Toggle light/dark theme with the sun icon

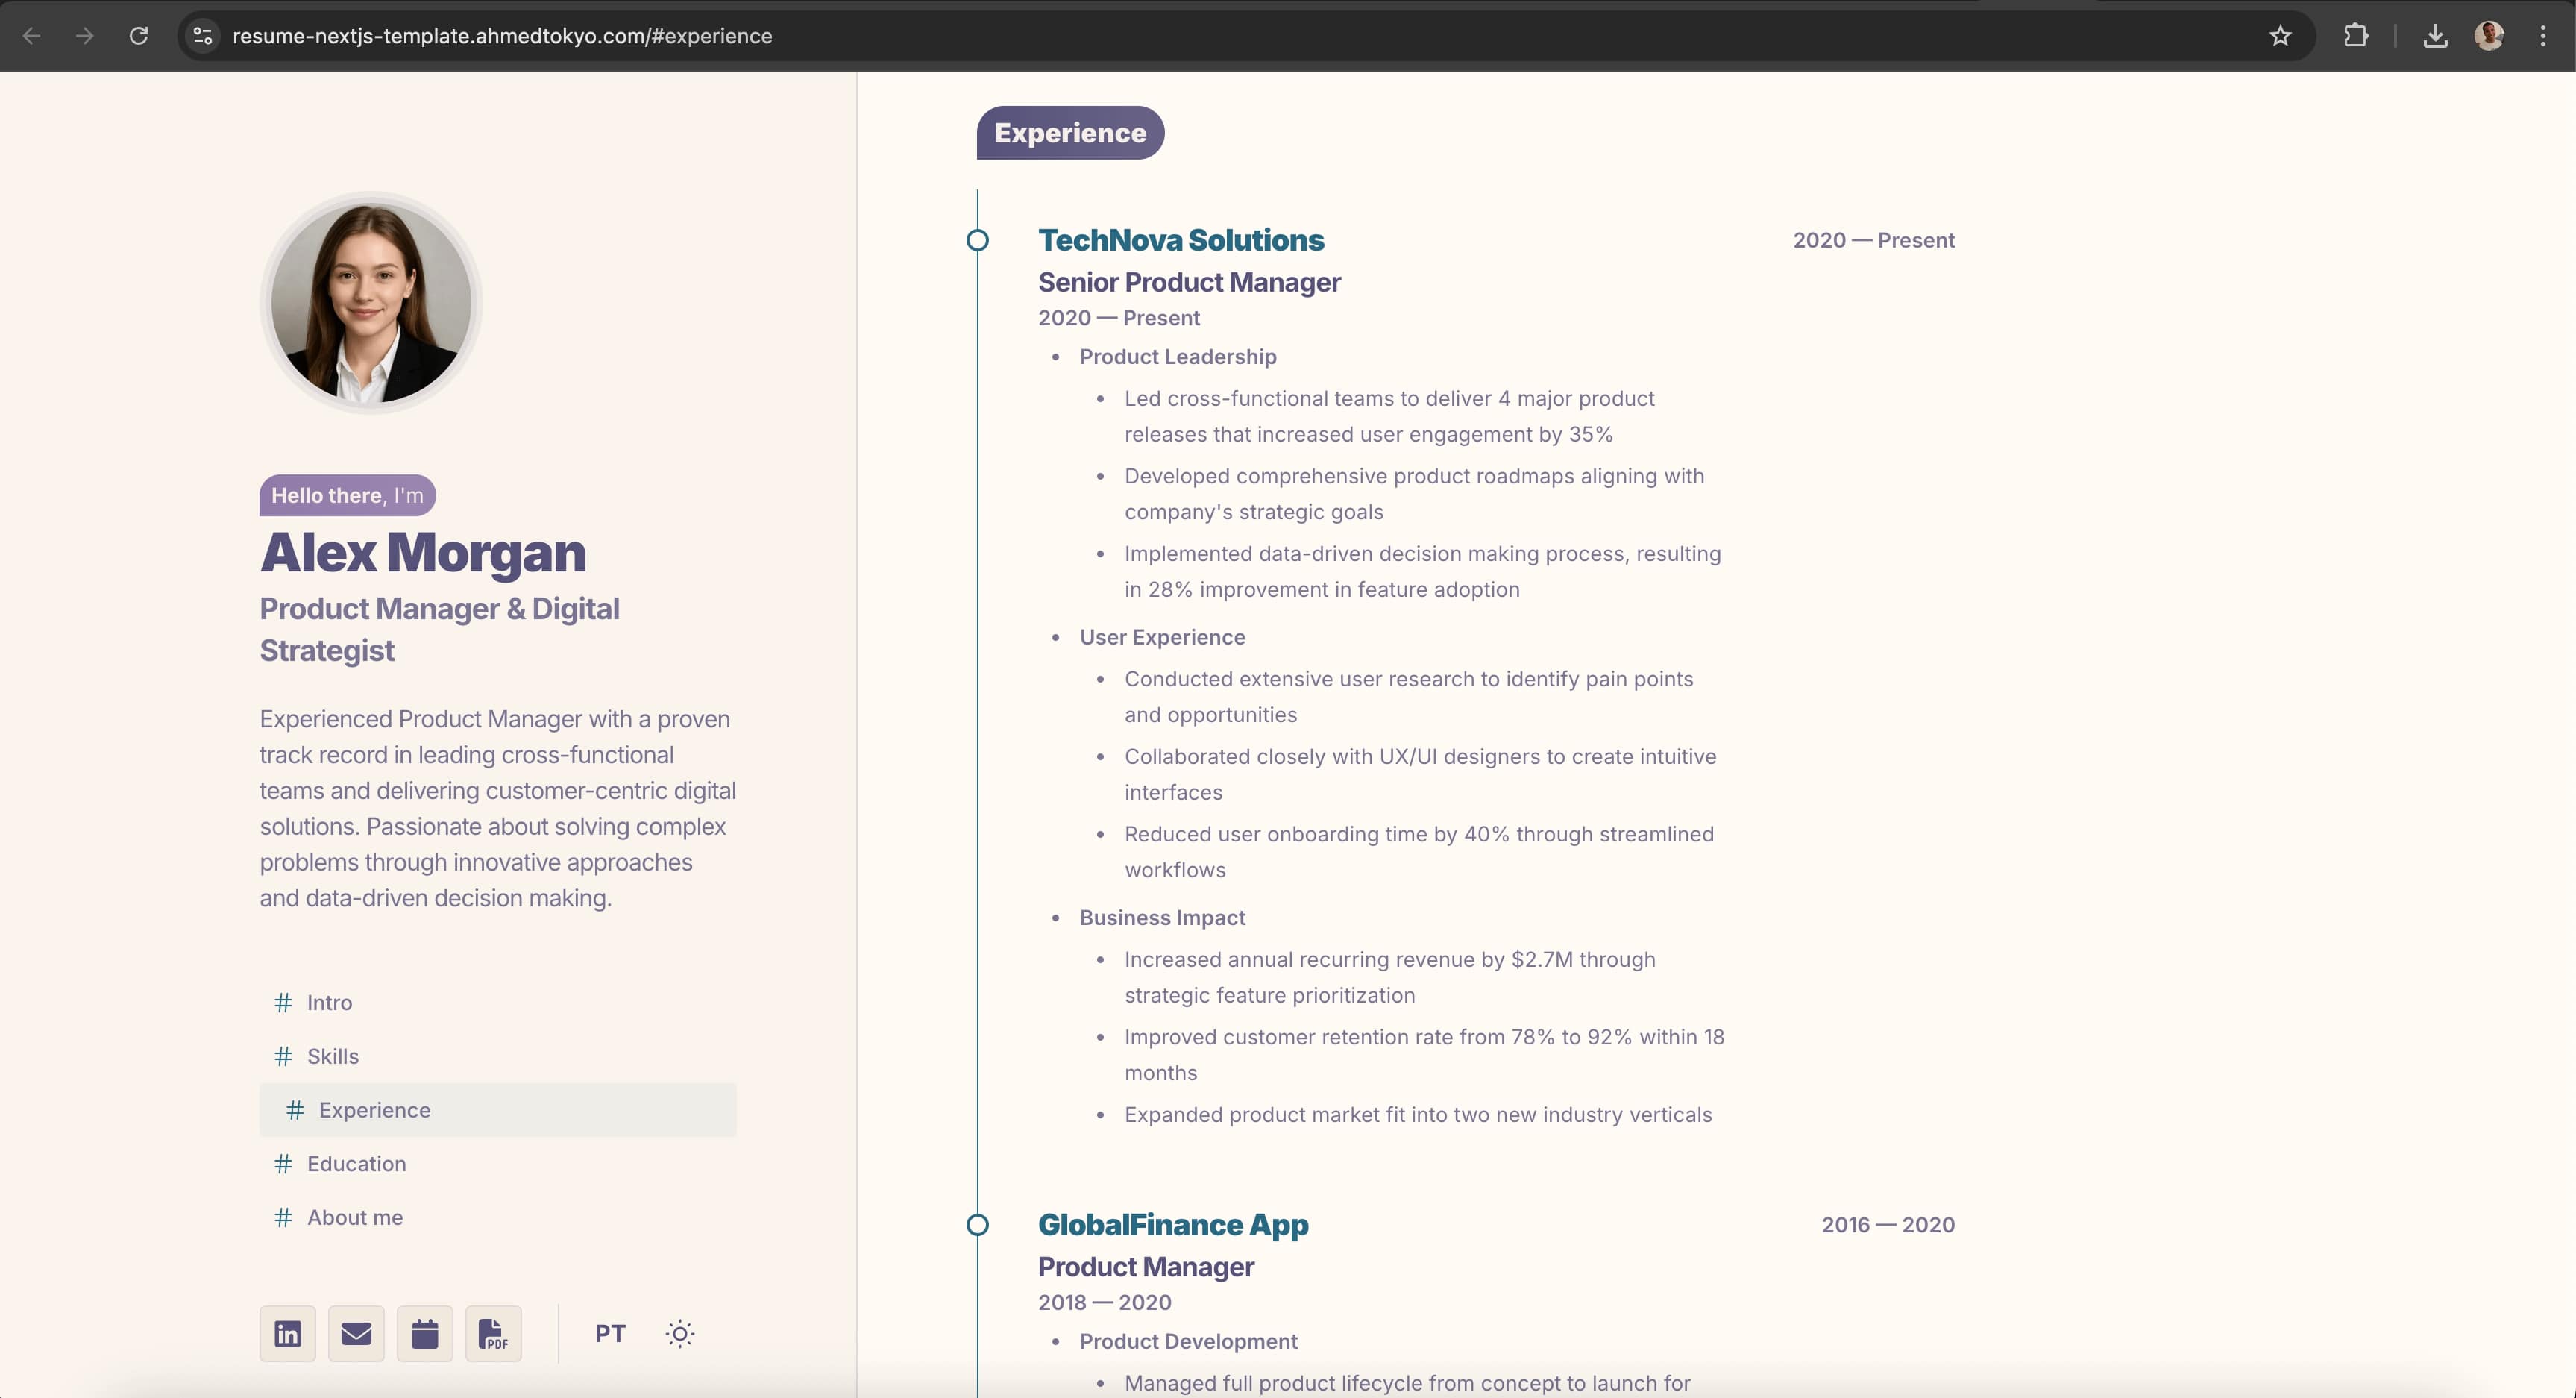click(680, 1333)
